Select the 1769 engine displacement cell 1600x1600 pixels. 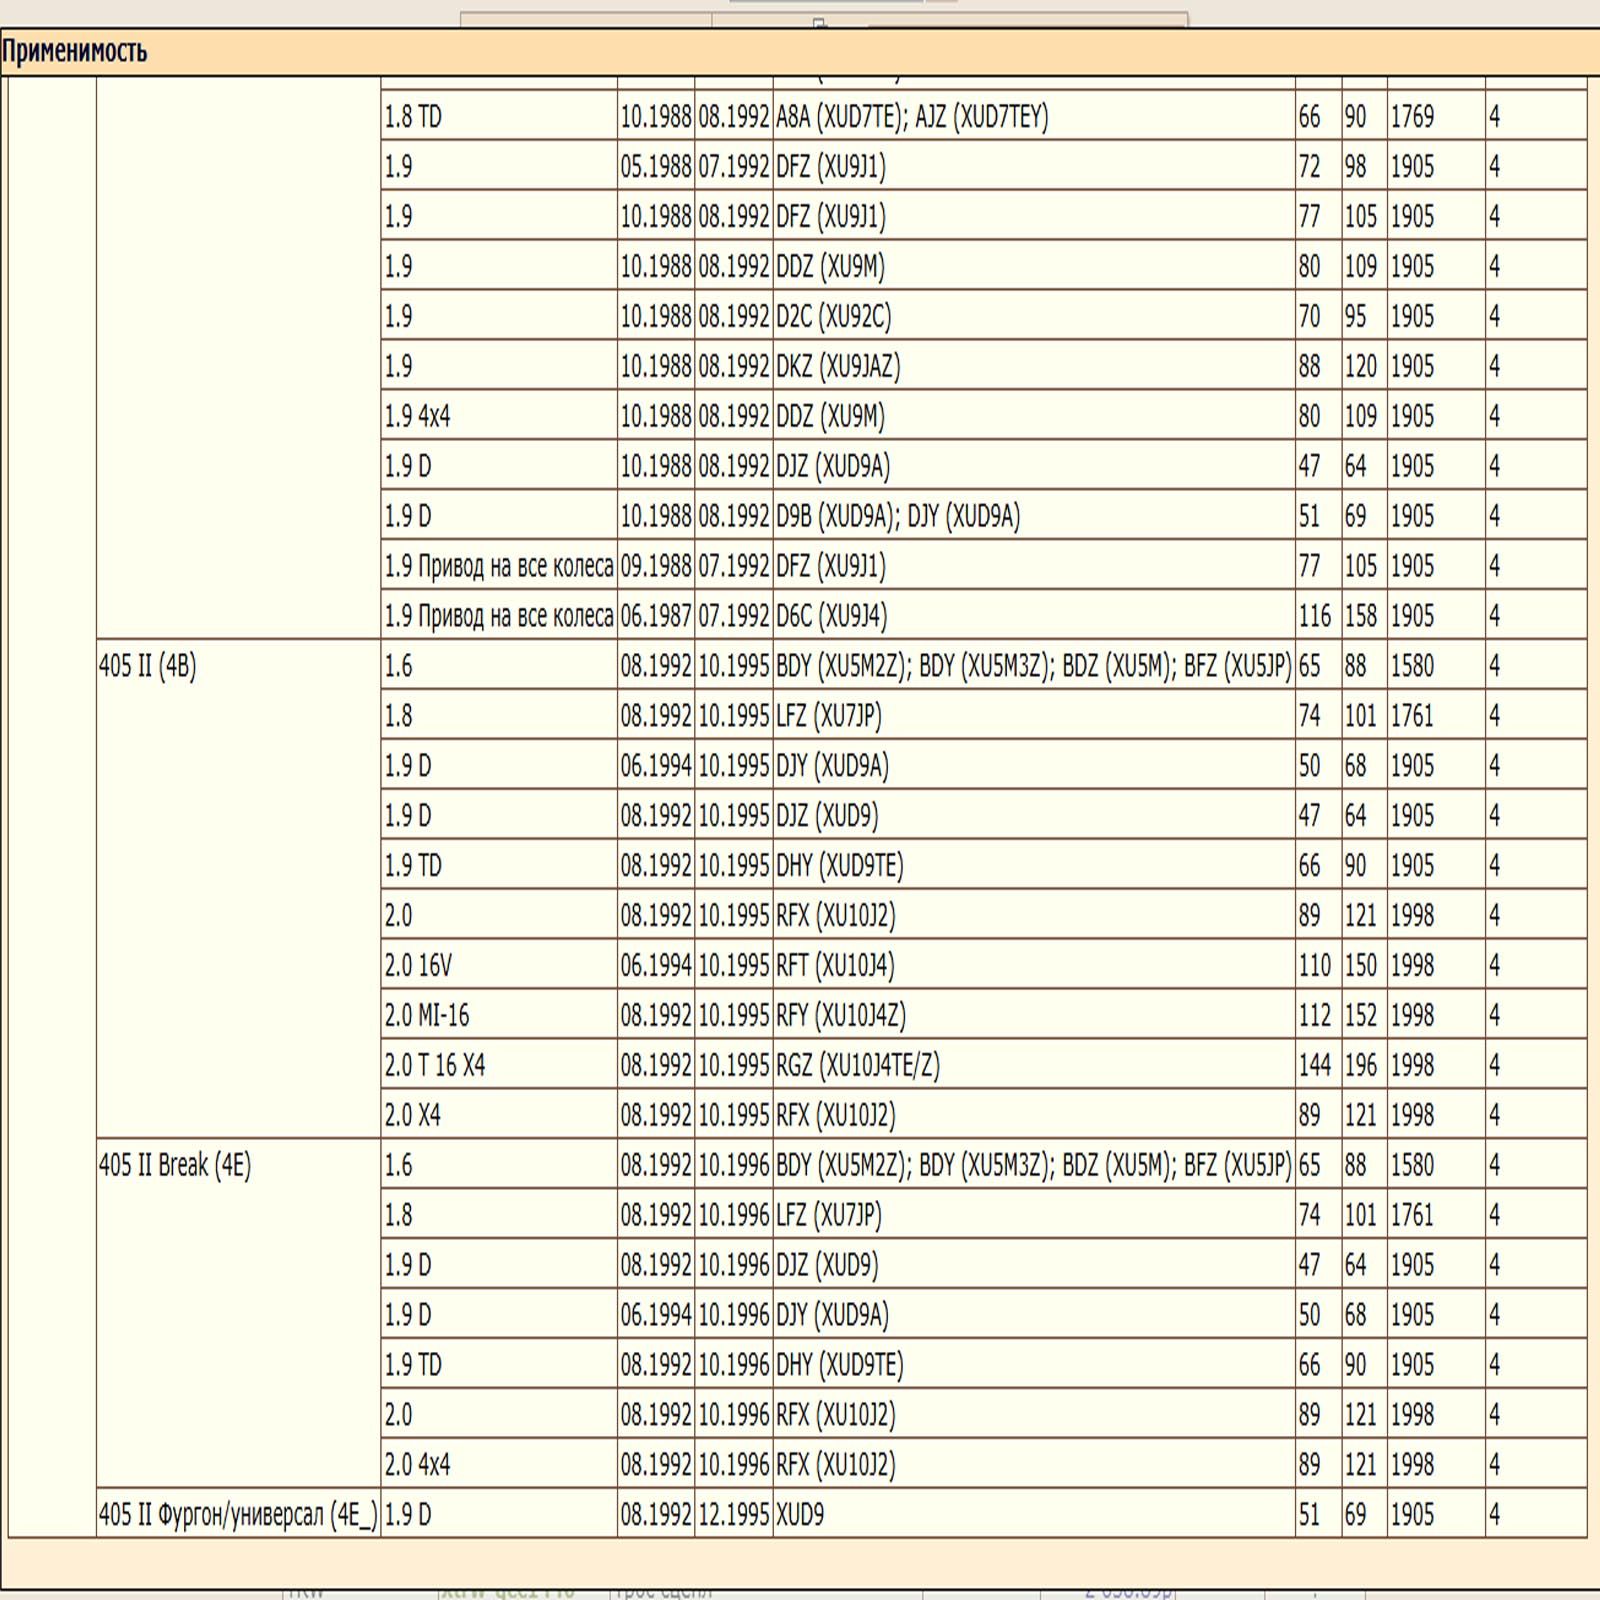pyautogui.click(x=1412, y=117)
